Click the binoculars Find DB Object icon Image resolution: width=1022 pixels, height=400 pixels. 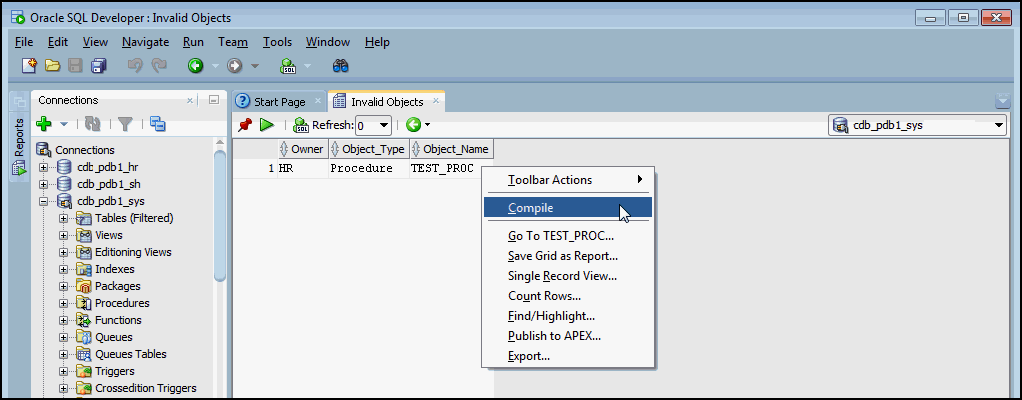(340, 66)
